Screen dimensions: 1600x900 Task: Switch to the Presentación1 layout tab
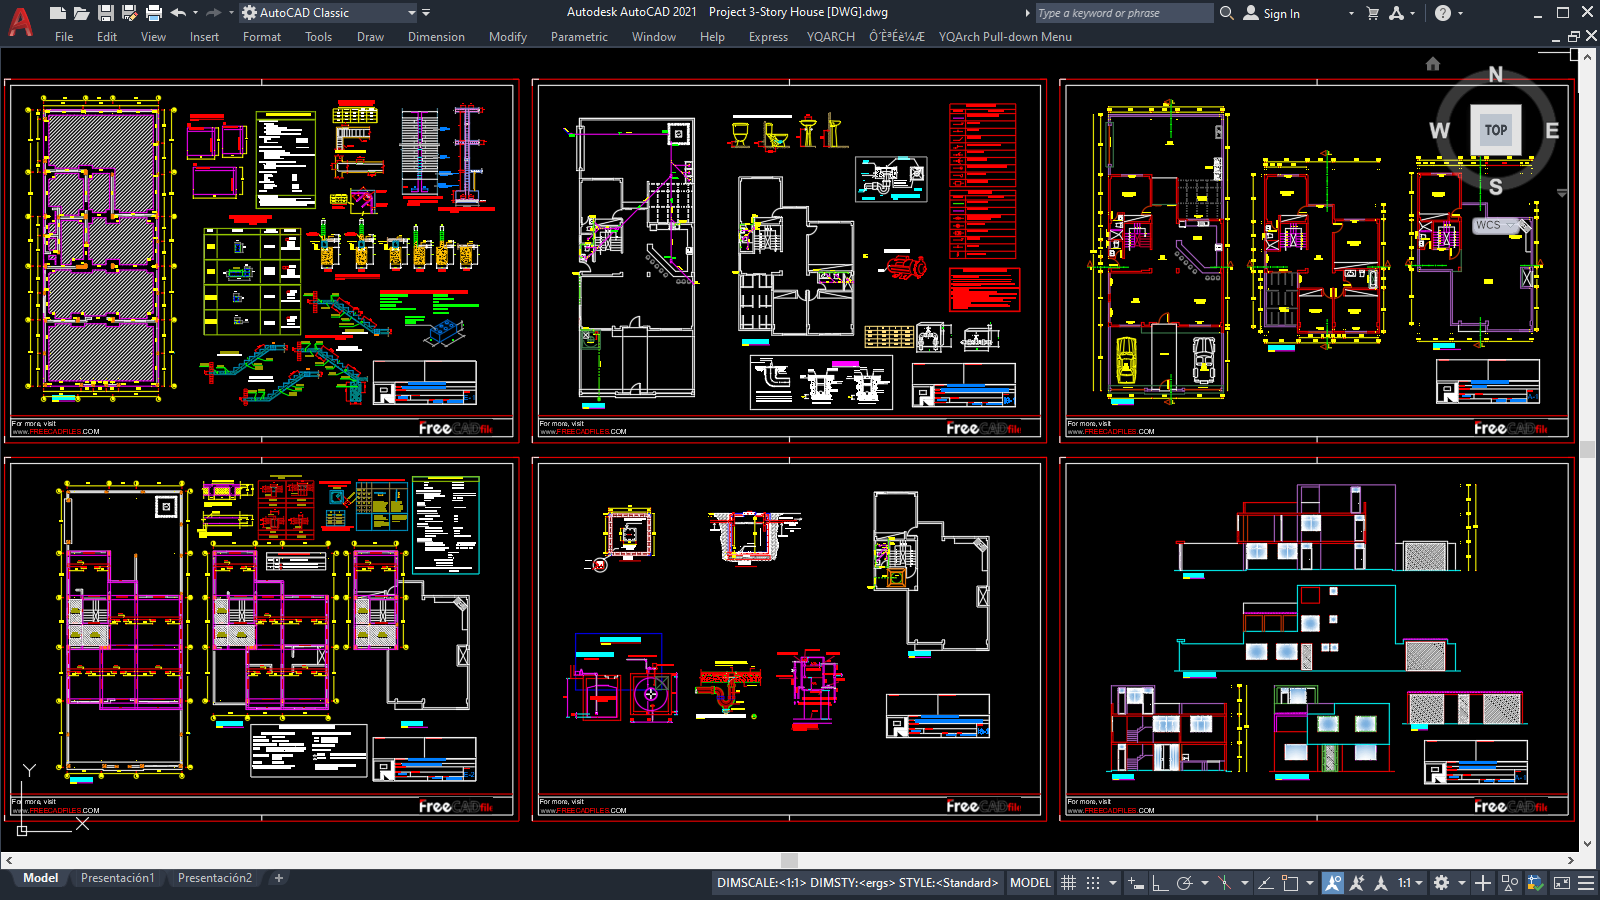(x=118, y=878)
